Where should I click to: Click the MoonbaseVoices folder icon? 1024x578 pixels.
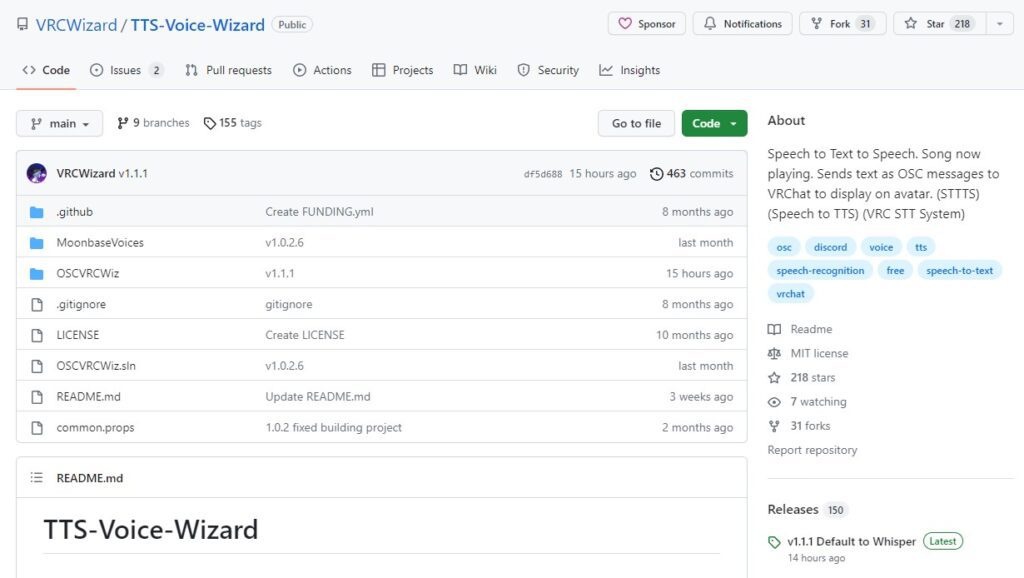pos(37,243)
